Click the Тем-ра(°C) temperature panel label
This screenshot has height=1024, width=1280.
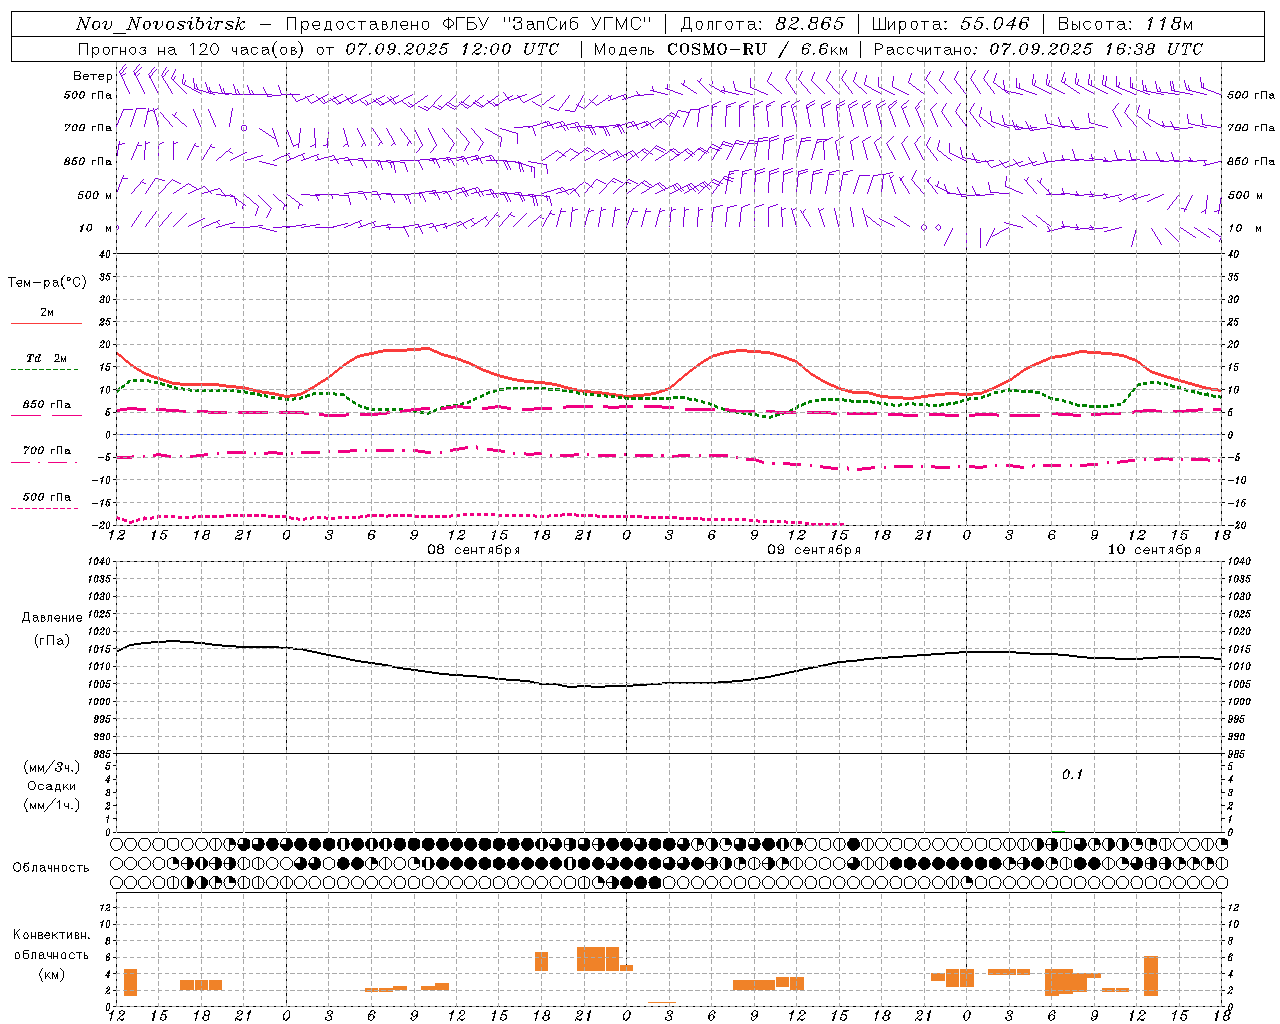click(x=47, y=283)
